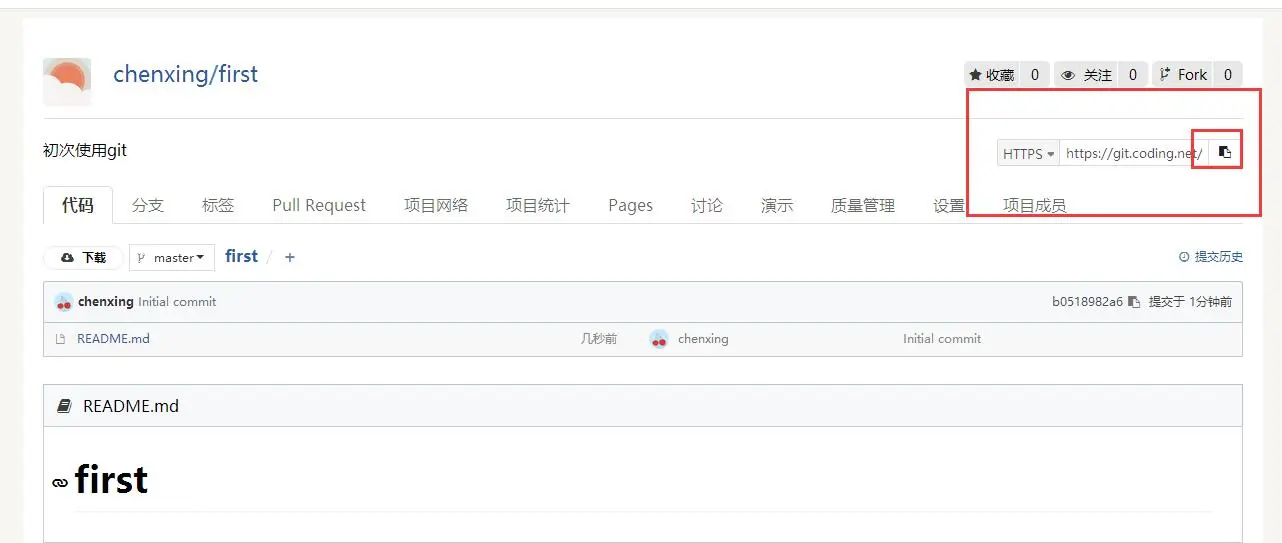This screenshot has height=543, width=1282.
Task: Open the chenxing/first repository title link
Action: coord(185,74)
